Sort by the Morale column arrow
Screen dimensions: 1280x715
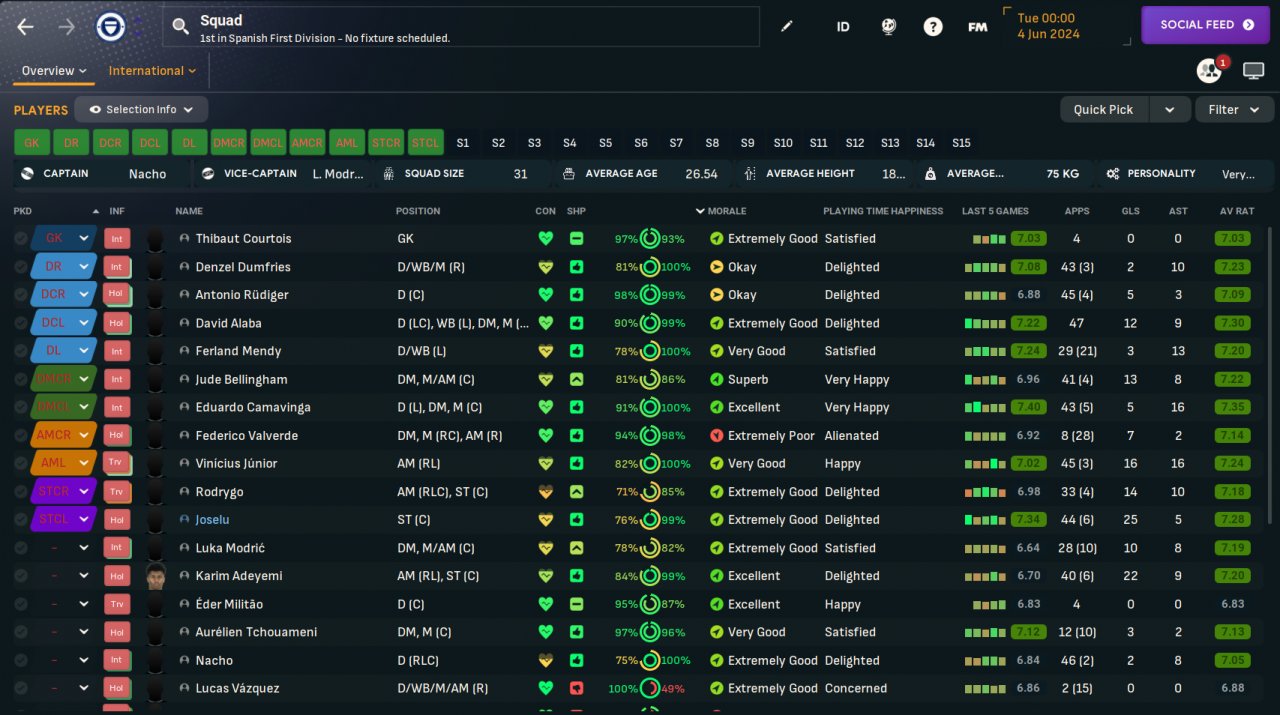tap(700, 212)
